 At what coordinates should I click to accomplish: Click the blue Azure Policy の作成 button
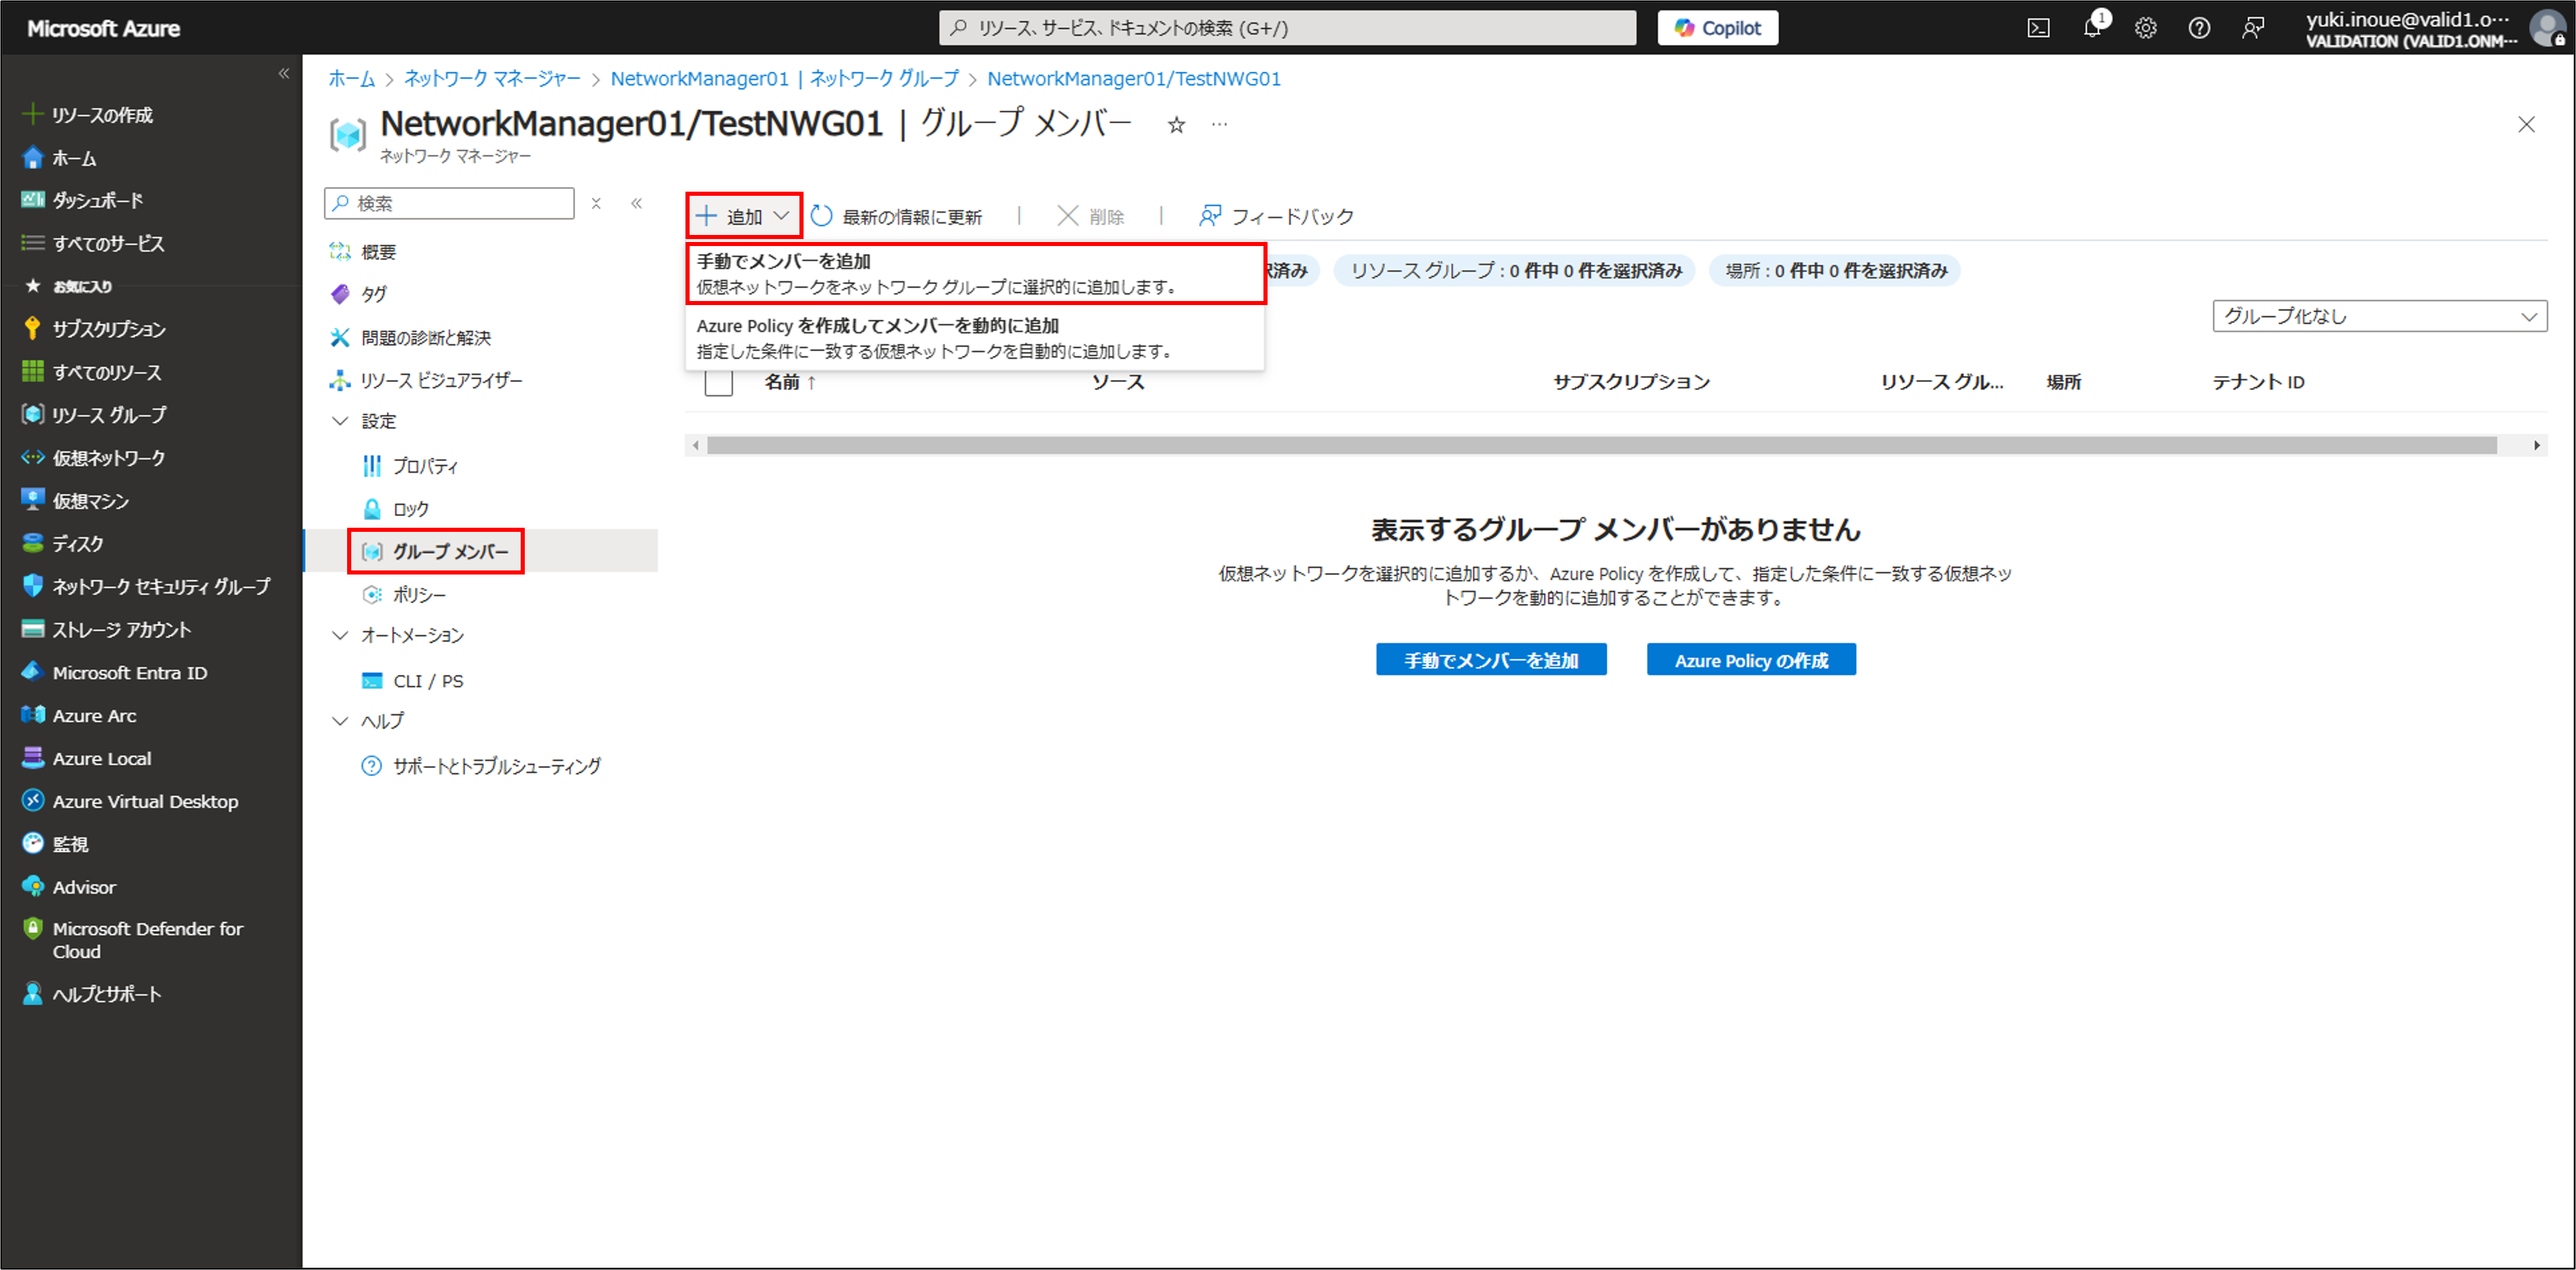1751,660
